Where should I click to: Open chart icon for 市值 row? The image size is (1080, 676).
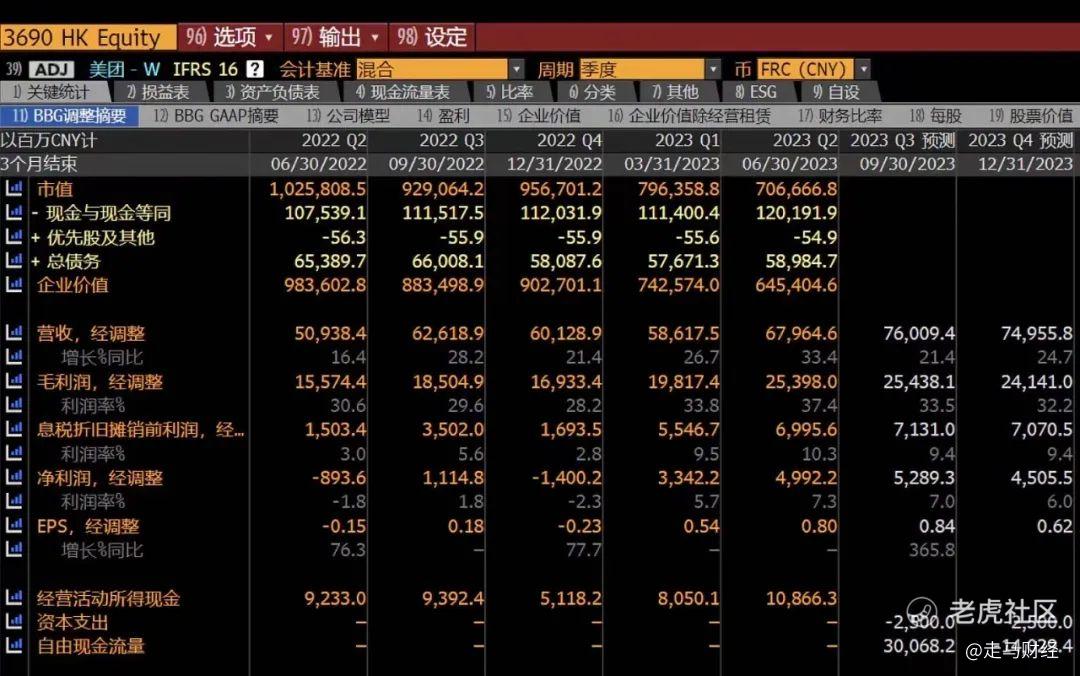point(14,188)
